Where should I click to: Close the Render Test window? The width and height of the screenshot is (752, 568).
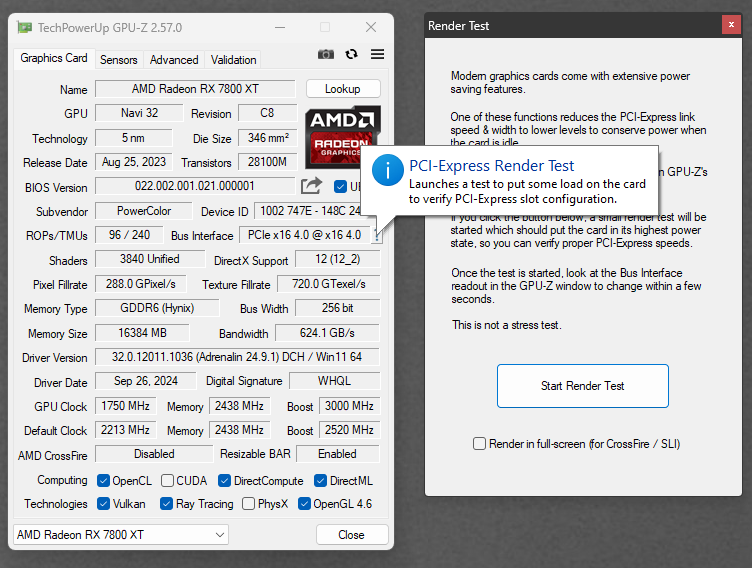pos(731,25)
